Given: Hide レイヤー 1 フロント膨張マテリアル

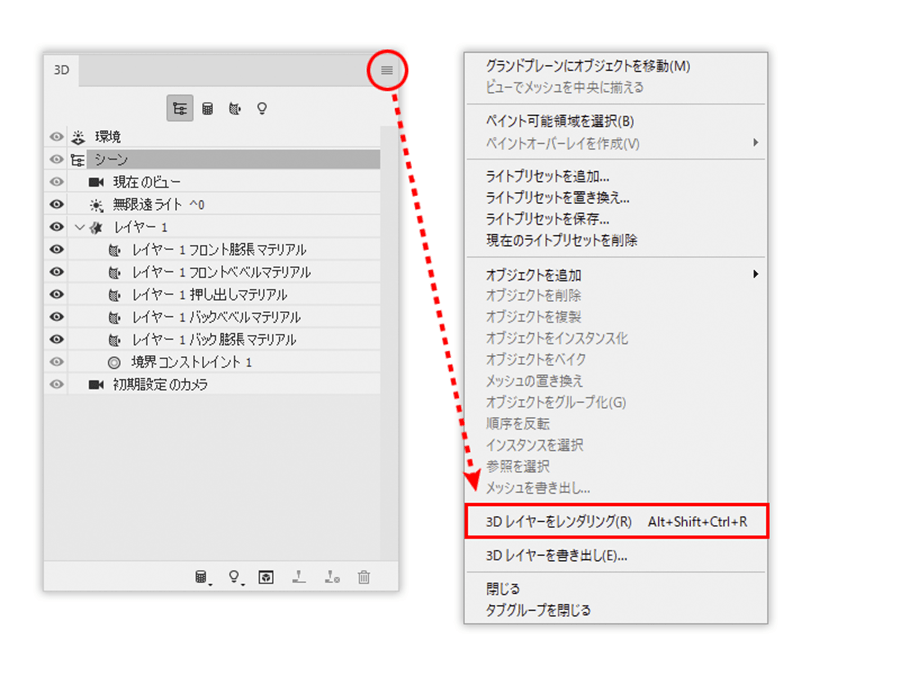Looking at the screenshot, I should click(x=56, y=249).
